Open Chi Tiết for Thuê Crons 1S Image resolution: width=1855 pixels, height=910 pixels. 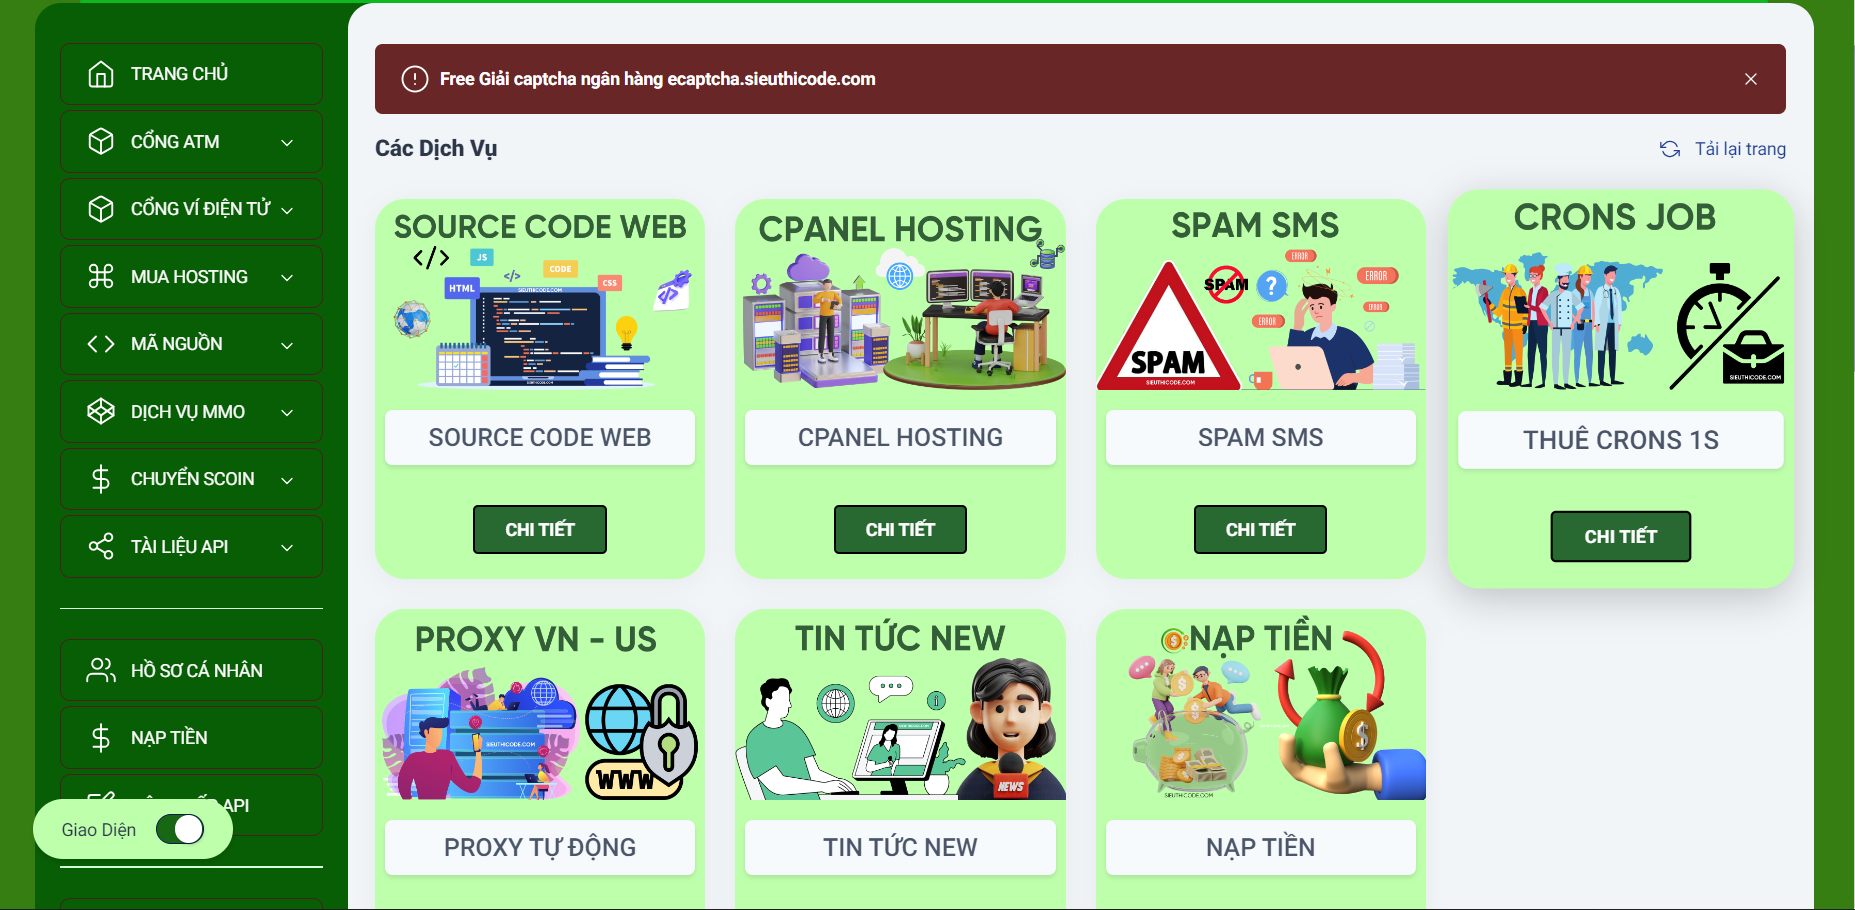[1620, 536]
